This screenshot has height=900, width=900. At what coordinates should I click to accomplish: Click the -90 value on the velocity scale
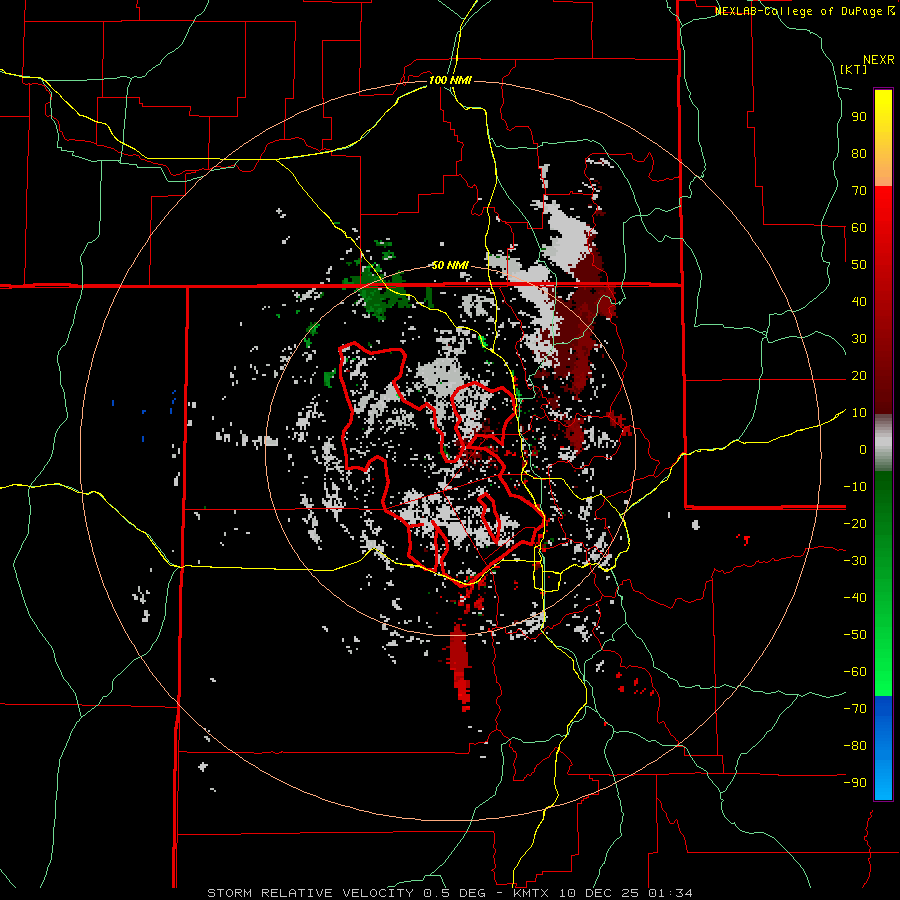coord(855,783)
